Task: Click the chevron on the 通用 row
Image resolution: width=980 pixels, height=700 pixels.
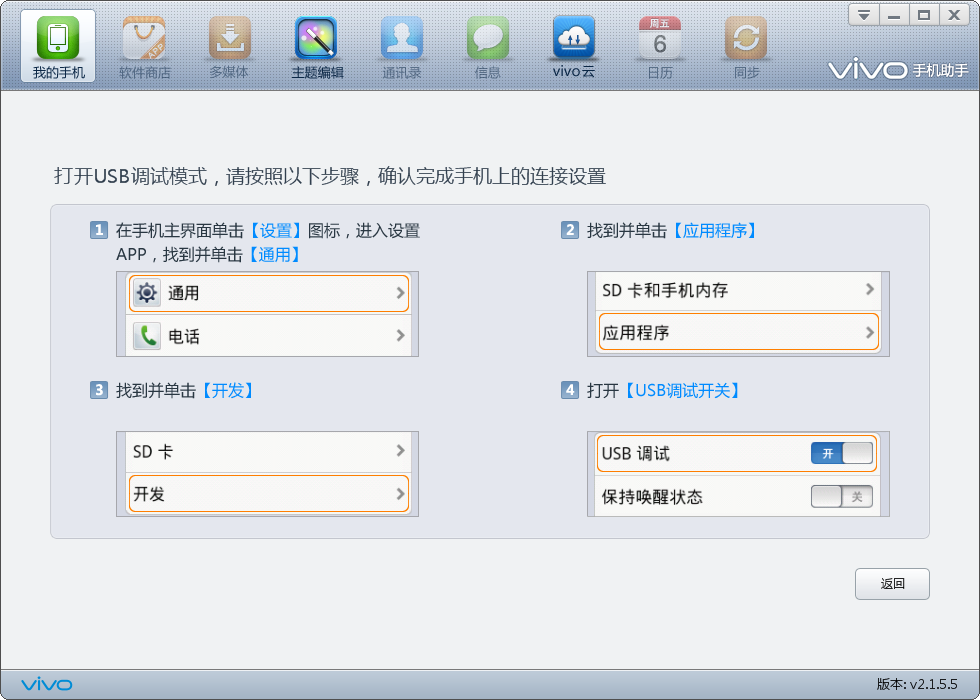Action: coord(401,292)
